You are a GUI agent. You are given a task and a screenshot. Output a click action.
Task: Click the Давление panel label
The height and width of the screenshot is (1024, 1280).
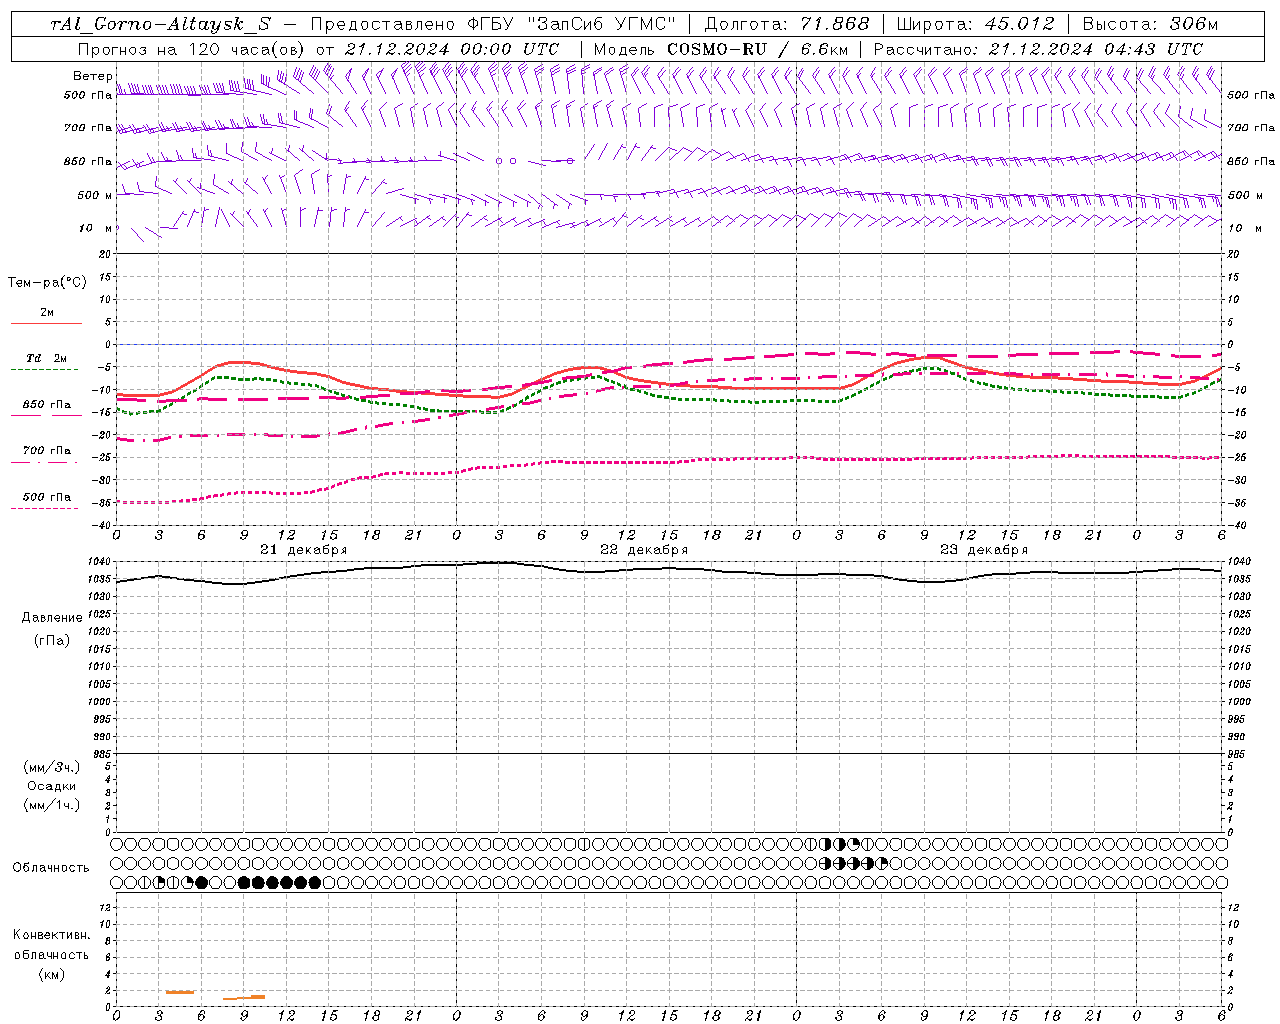point(52,618)
